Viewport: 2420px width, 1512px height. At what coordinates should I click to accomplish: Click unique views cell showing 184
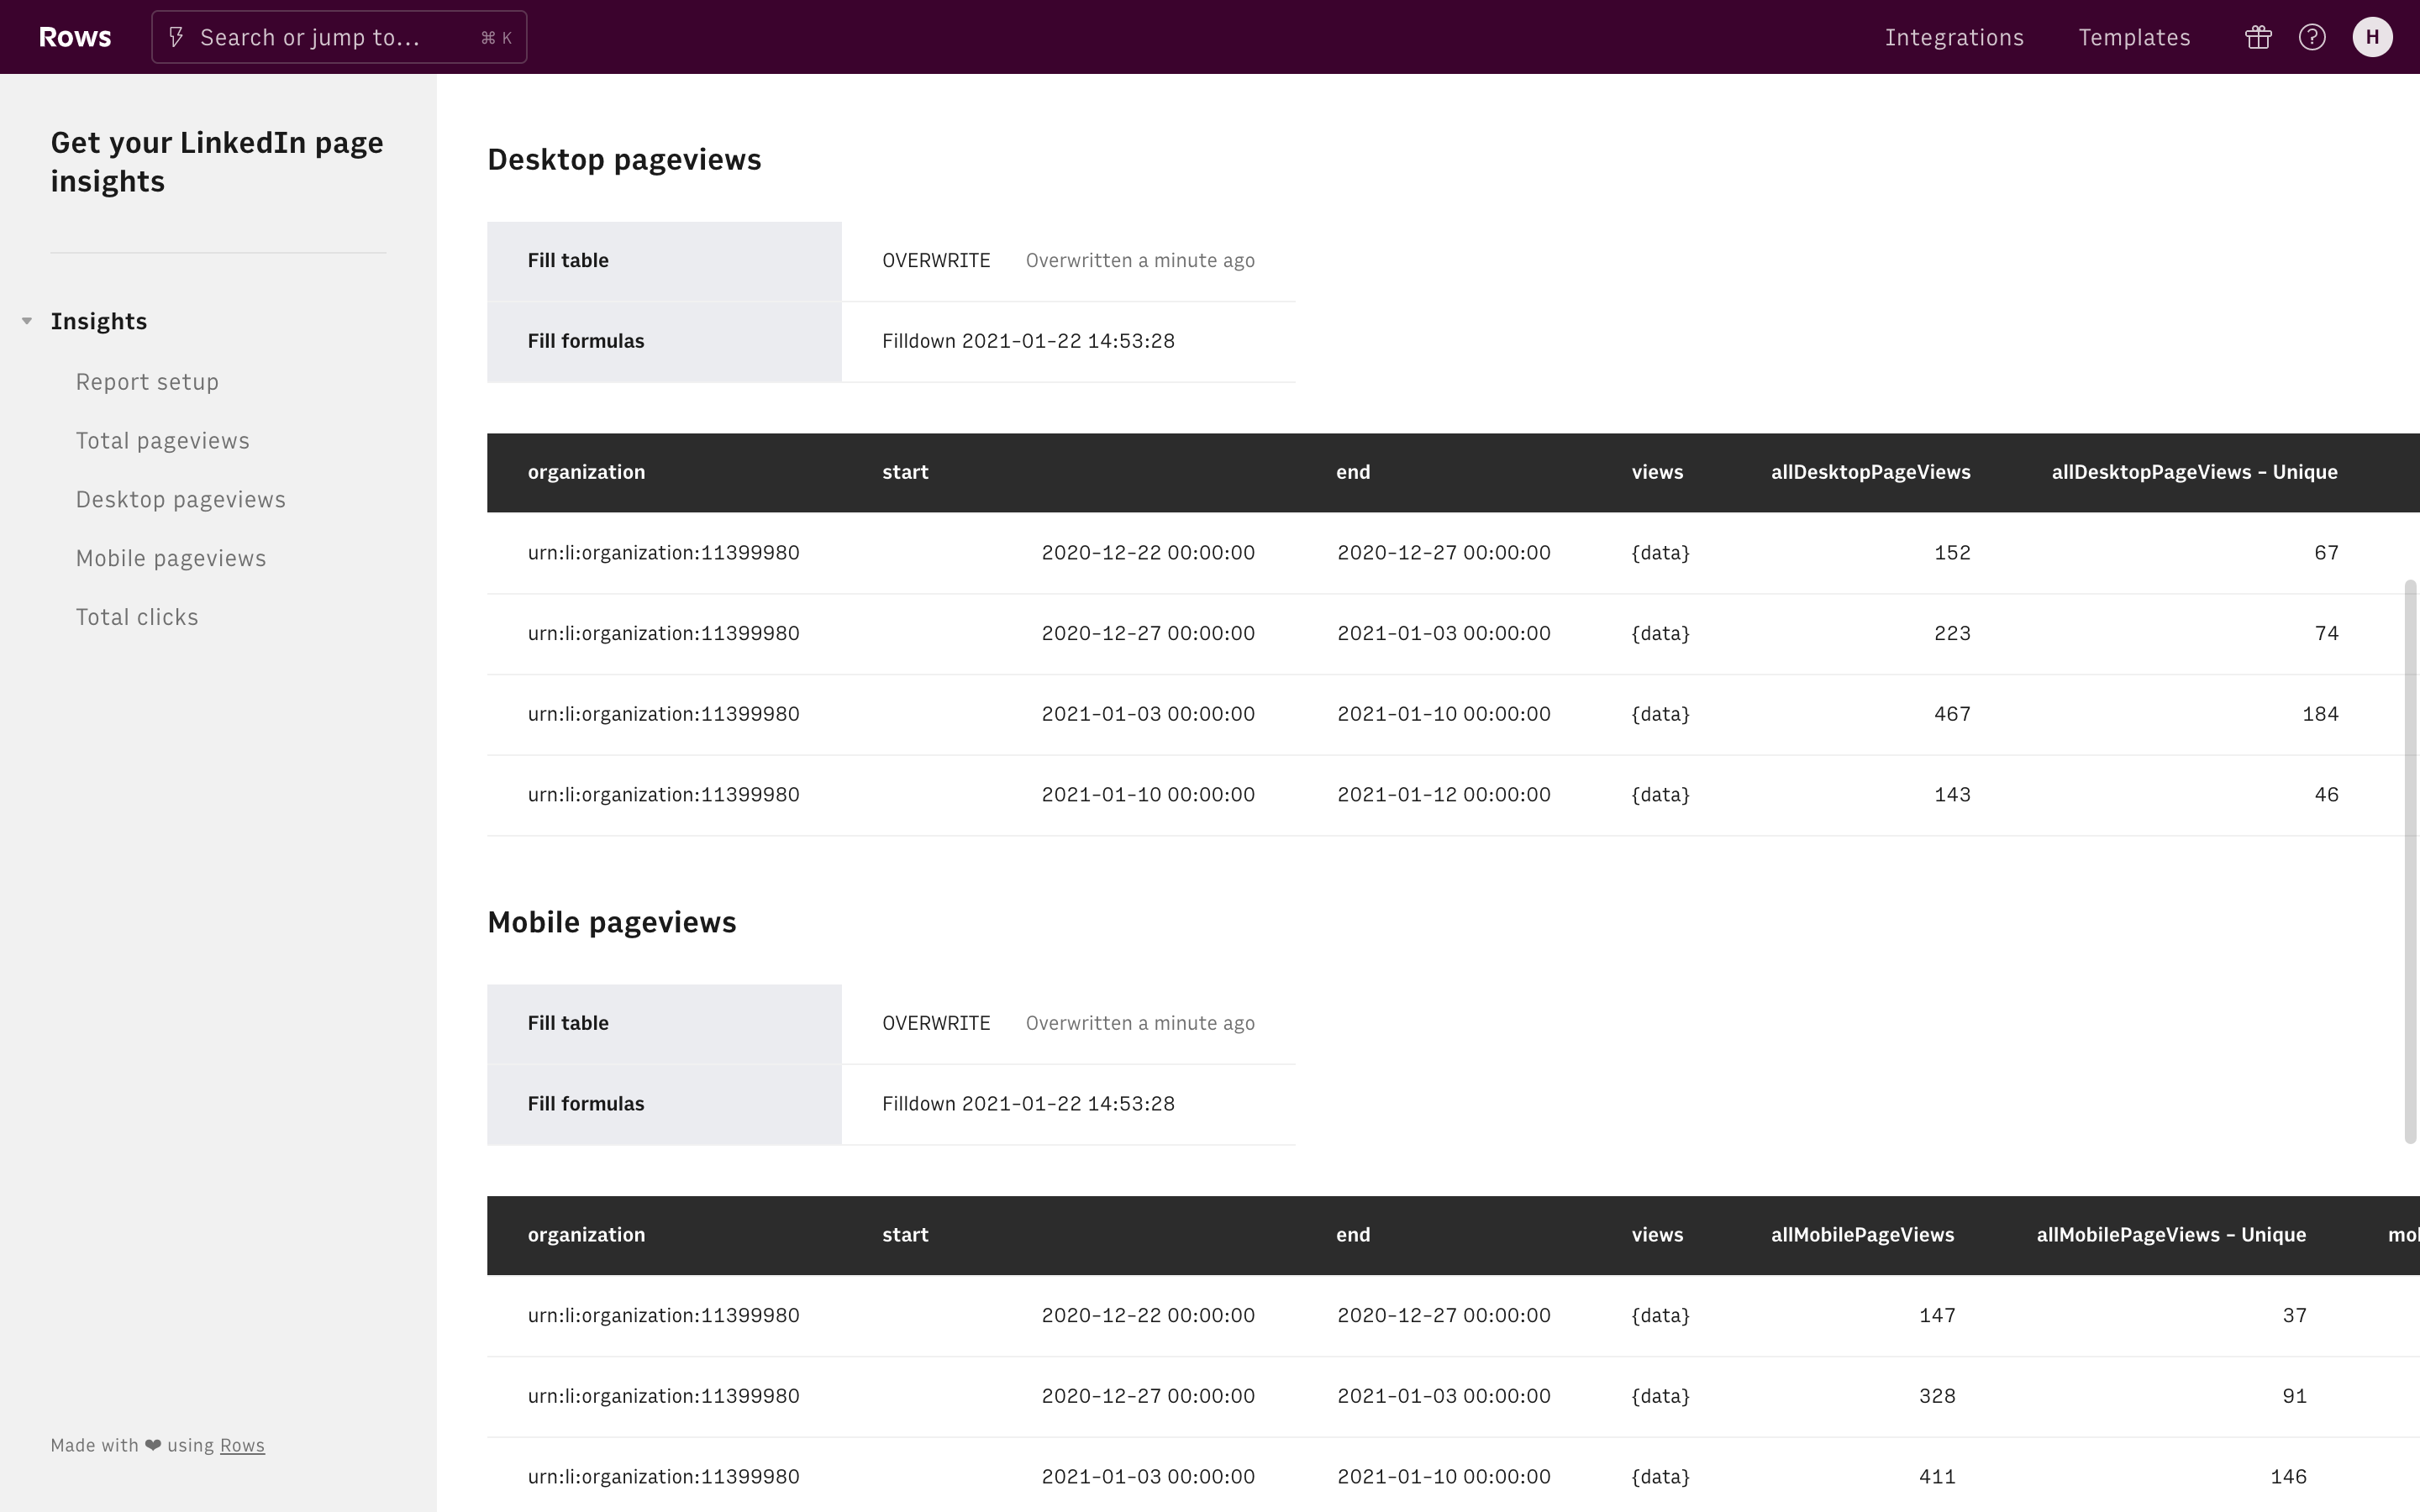2320,714
